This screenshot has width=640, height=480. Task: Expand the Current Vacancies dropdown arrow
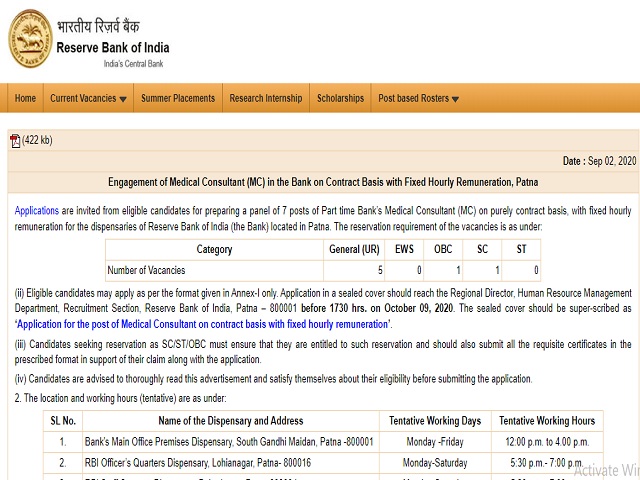click(123, 99)
